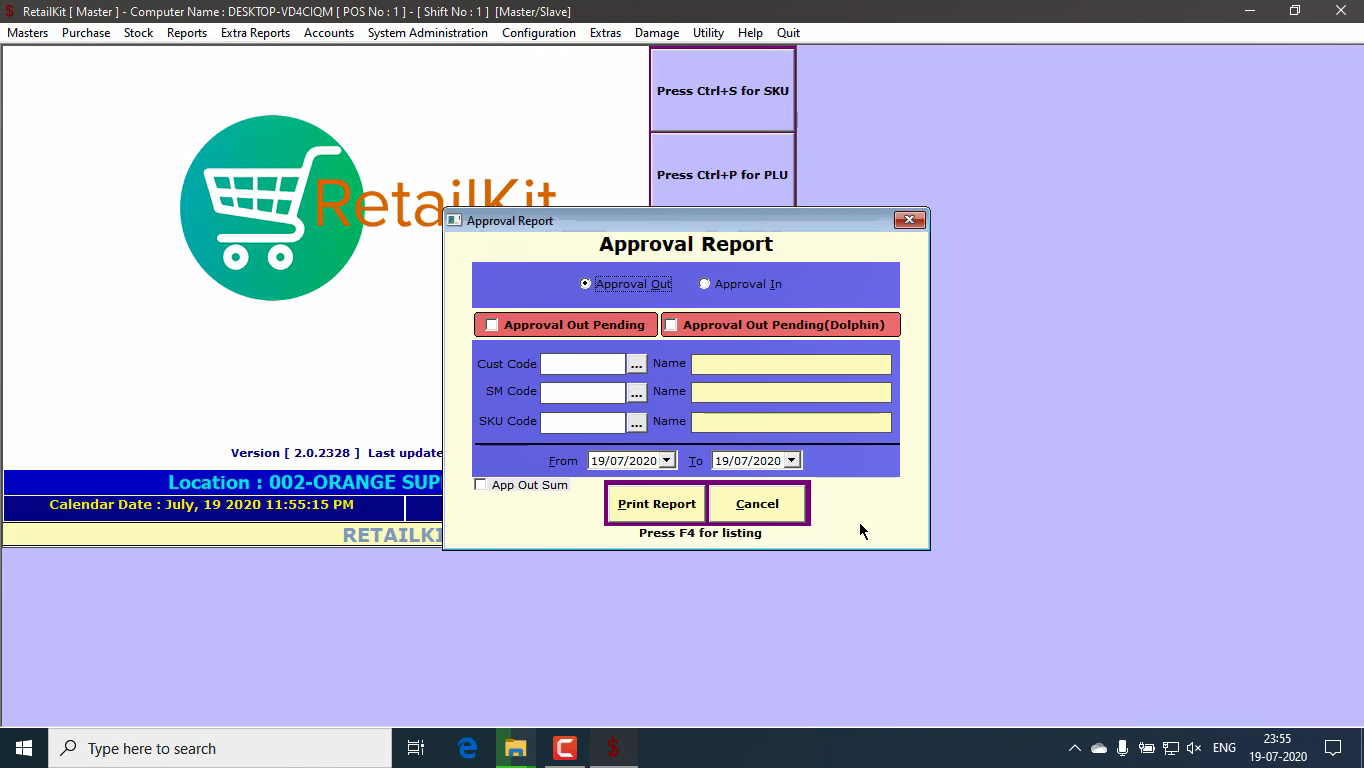Click Press Ctrl+P for PLU panel
The image size is (1364, 768).
723,174
